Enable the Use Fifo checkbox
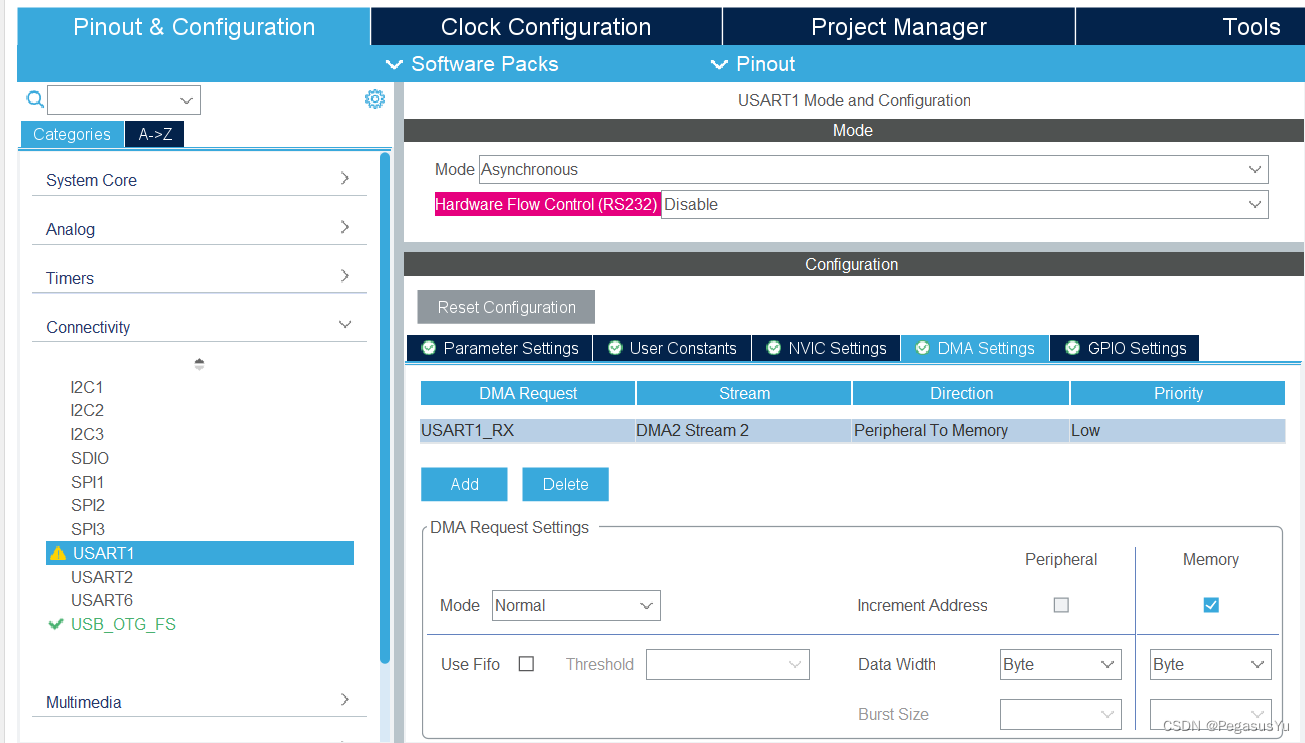The width and height of the screenshot is (1305, 743). click(526, 664)
